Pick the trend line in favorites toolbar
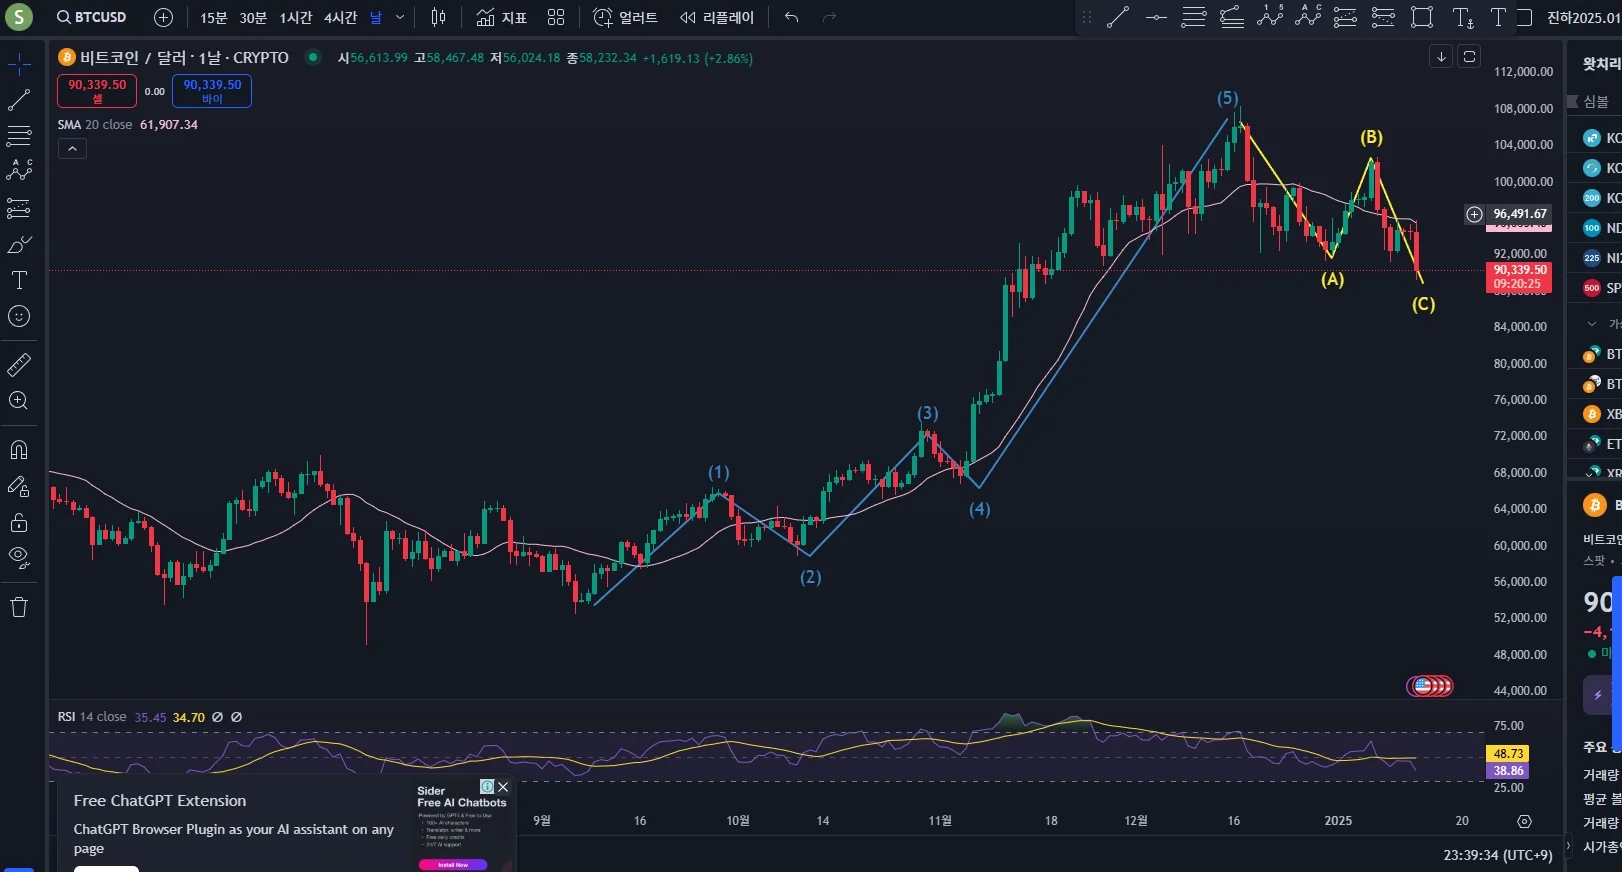The height and width of the screenshot is (872, 1622). point(1118,17)
